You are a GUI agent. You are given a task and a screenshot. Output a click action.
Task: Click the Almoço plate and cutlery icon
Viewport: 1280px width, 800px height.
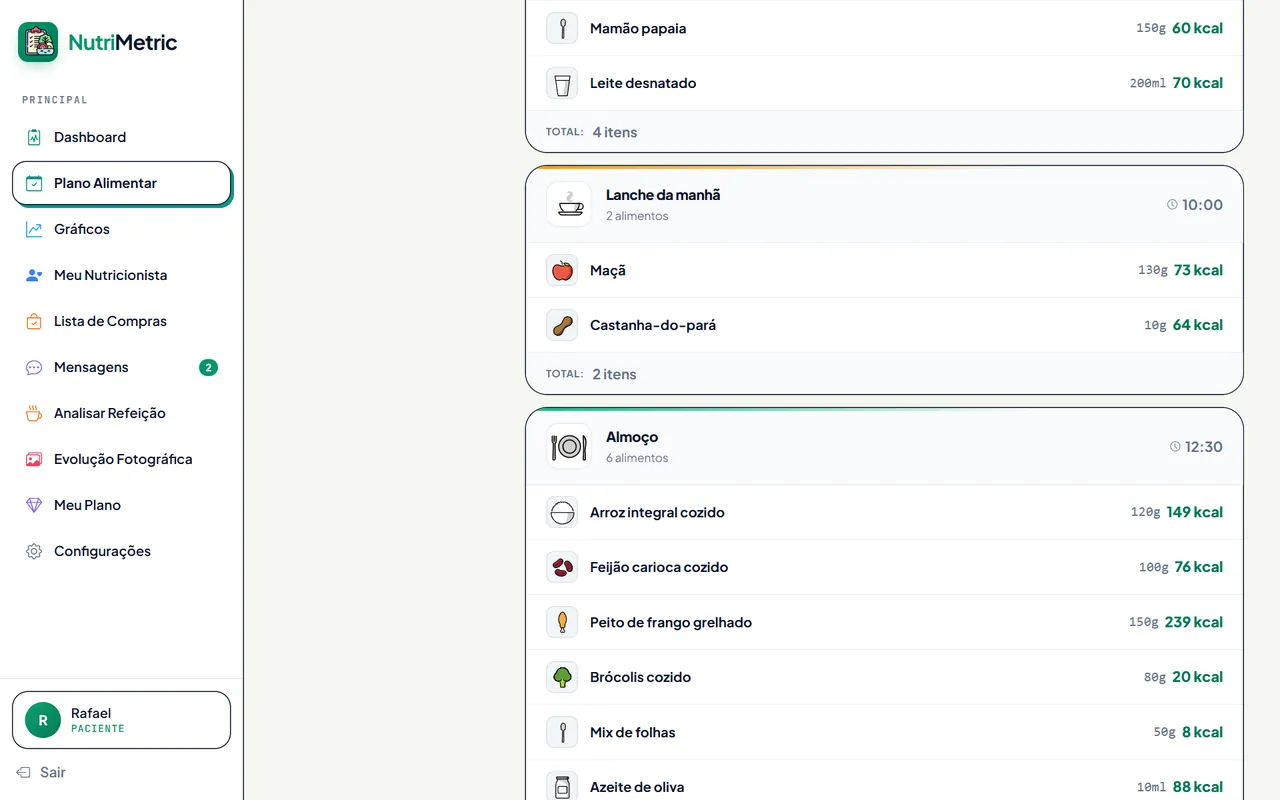(x=569, y=446)
